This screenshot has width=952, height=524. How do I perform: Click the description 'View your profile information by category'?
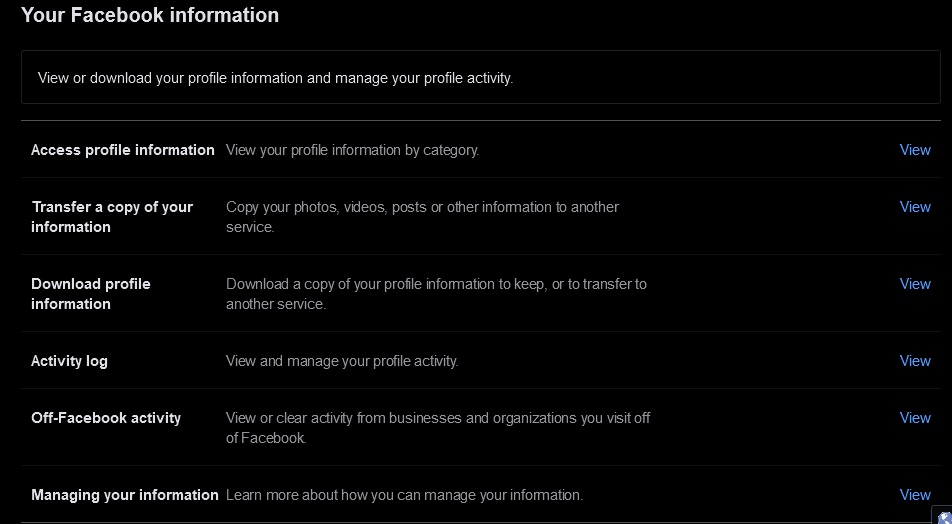coord(353,150)
